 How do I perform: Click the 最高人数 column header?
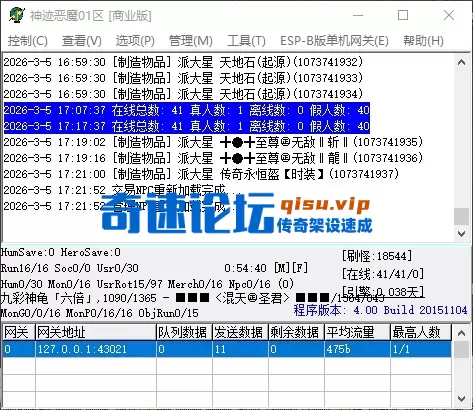tap(421, 332)
